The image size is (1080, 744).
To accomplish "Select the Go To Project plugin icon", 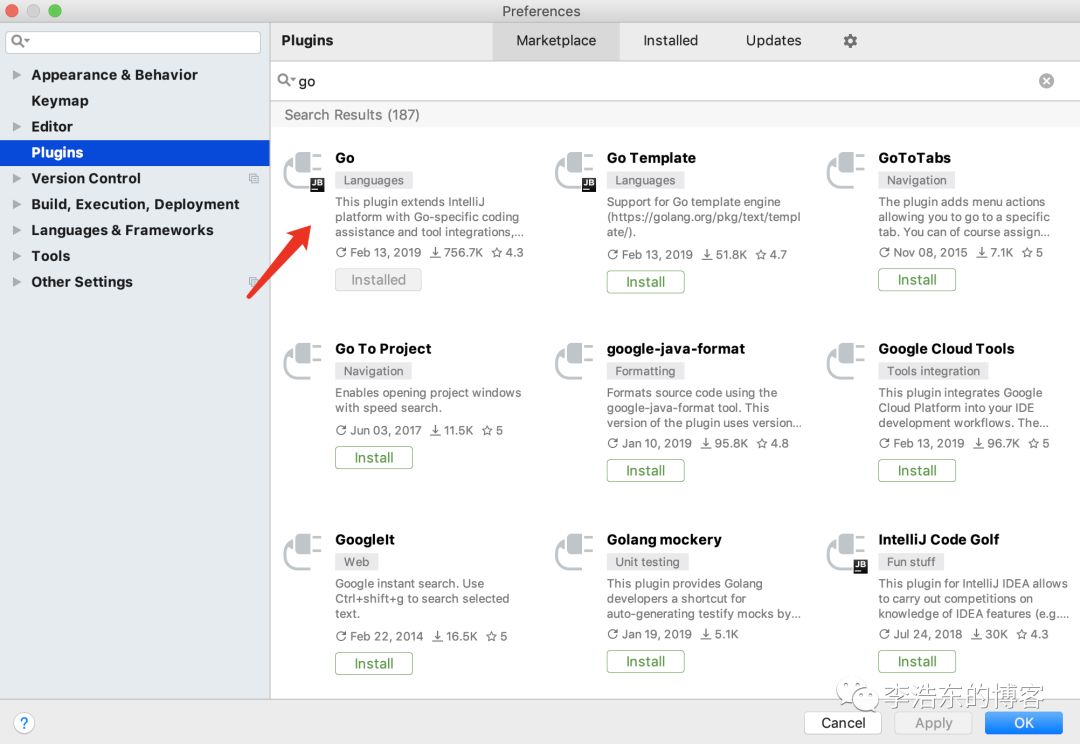I will point(303,361).
